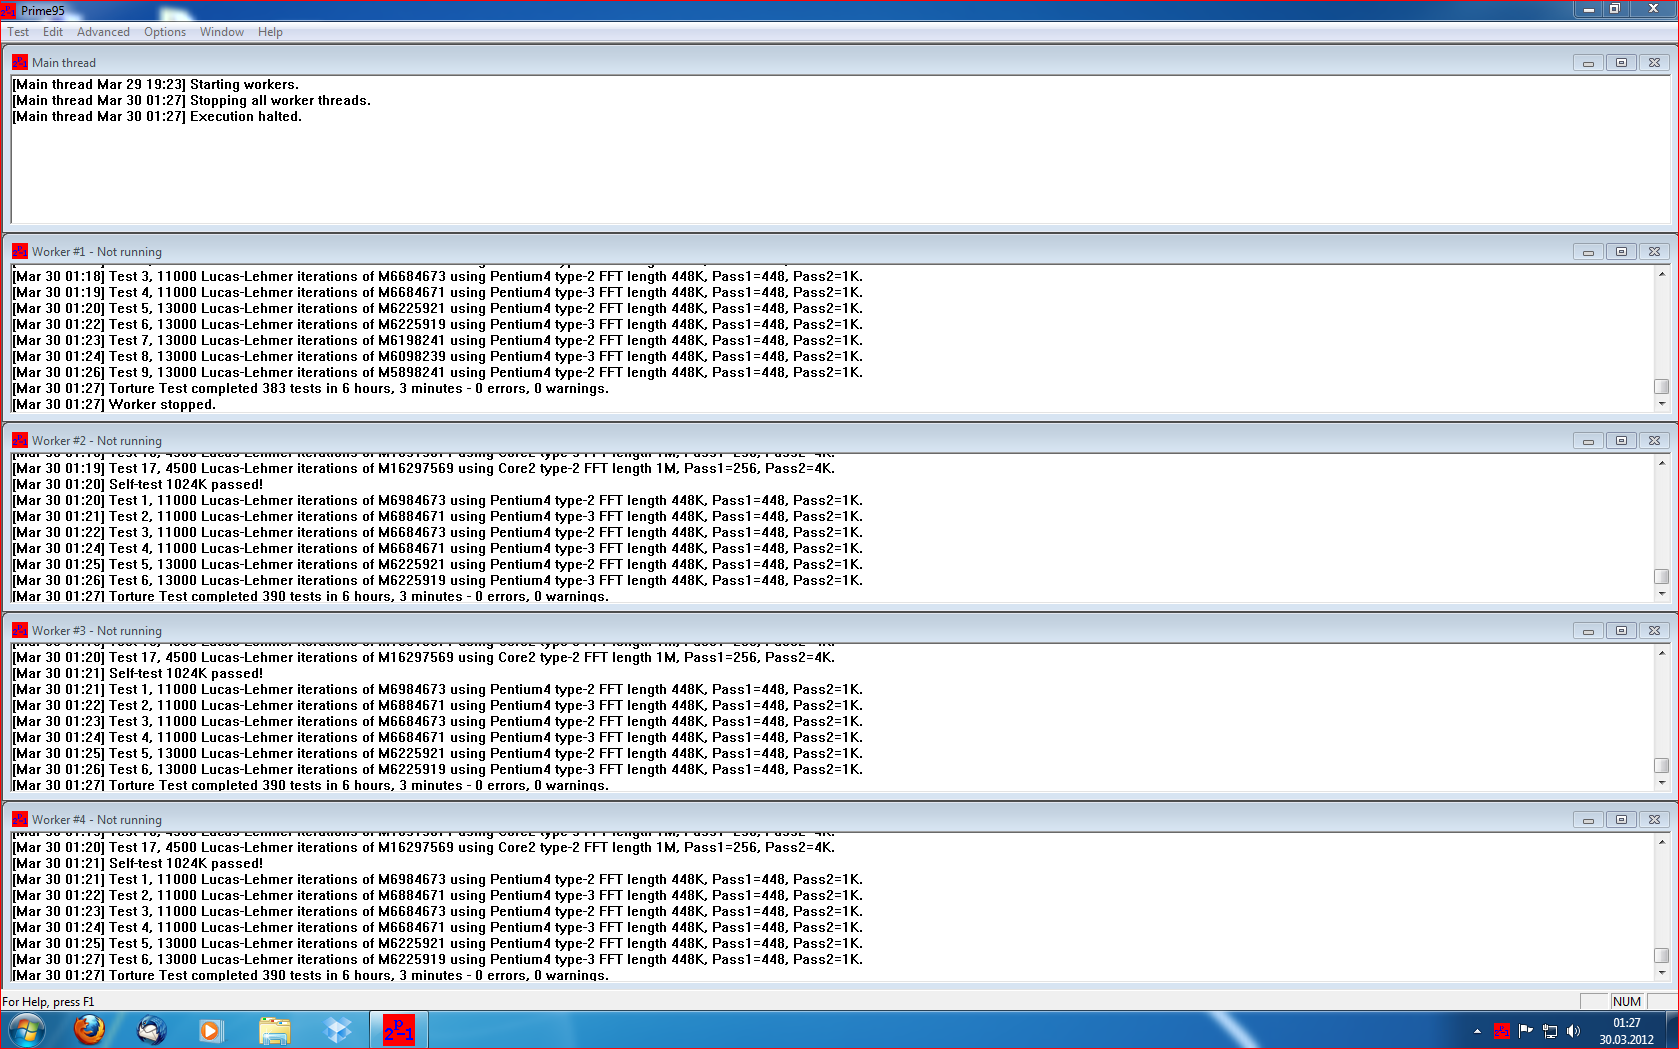1679x1049 pixels.
Task: Maximize the Worker #4 window
Action: click(1621, 820)
